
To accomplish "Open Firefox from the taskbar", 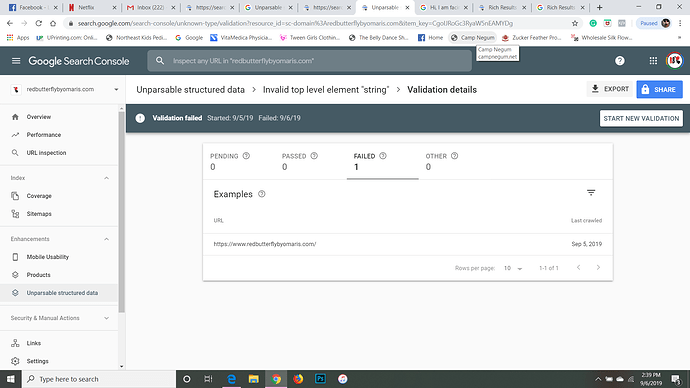I will click(298, 379).
